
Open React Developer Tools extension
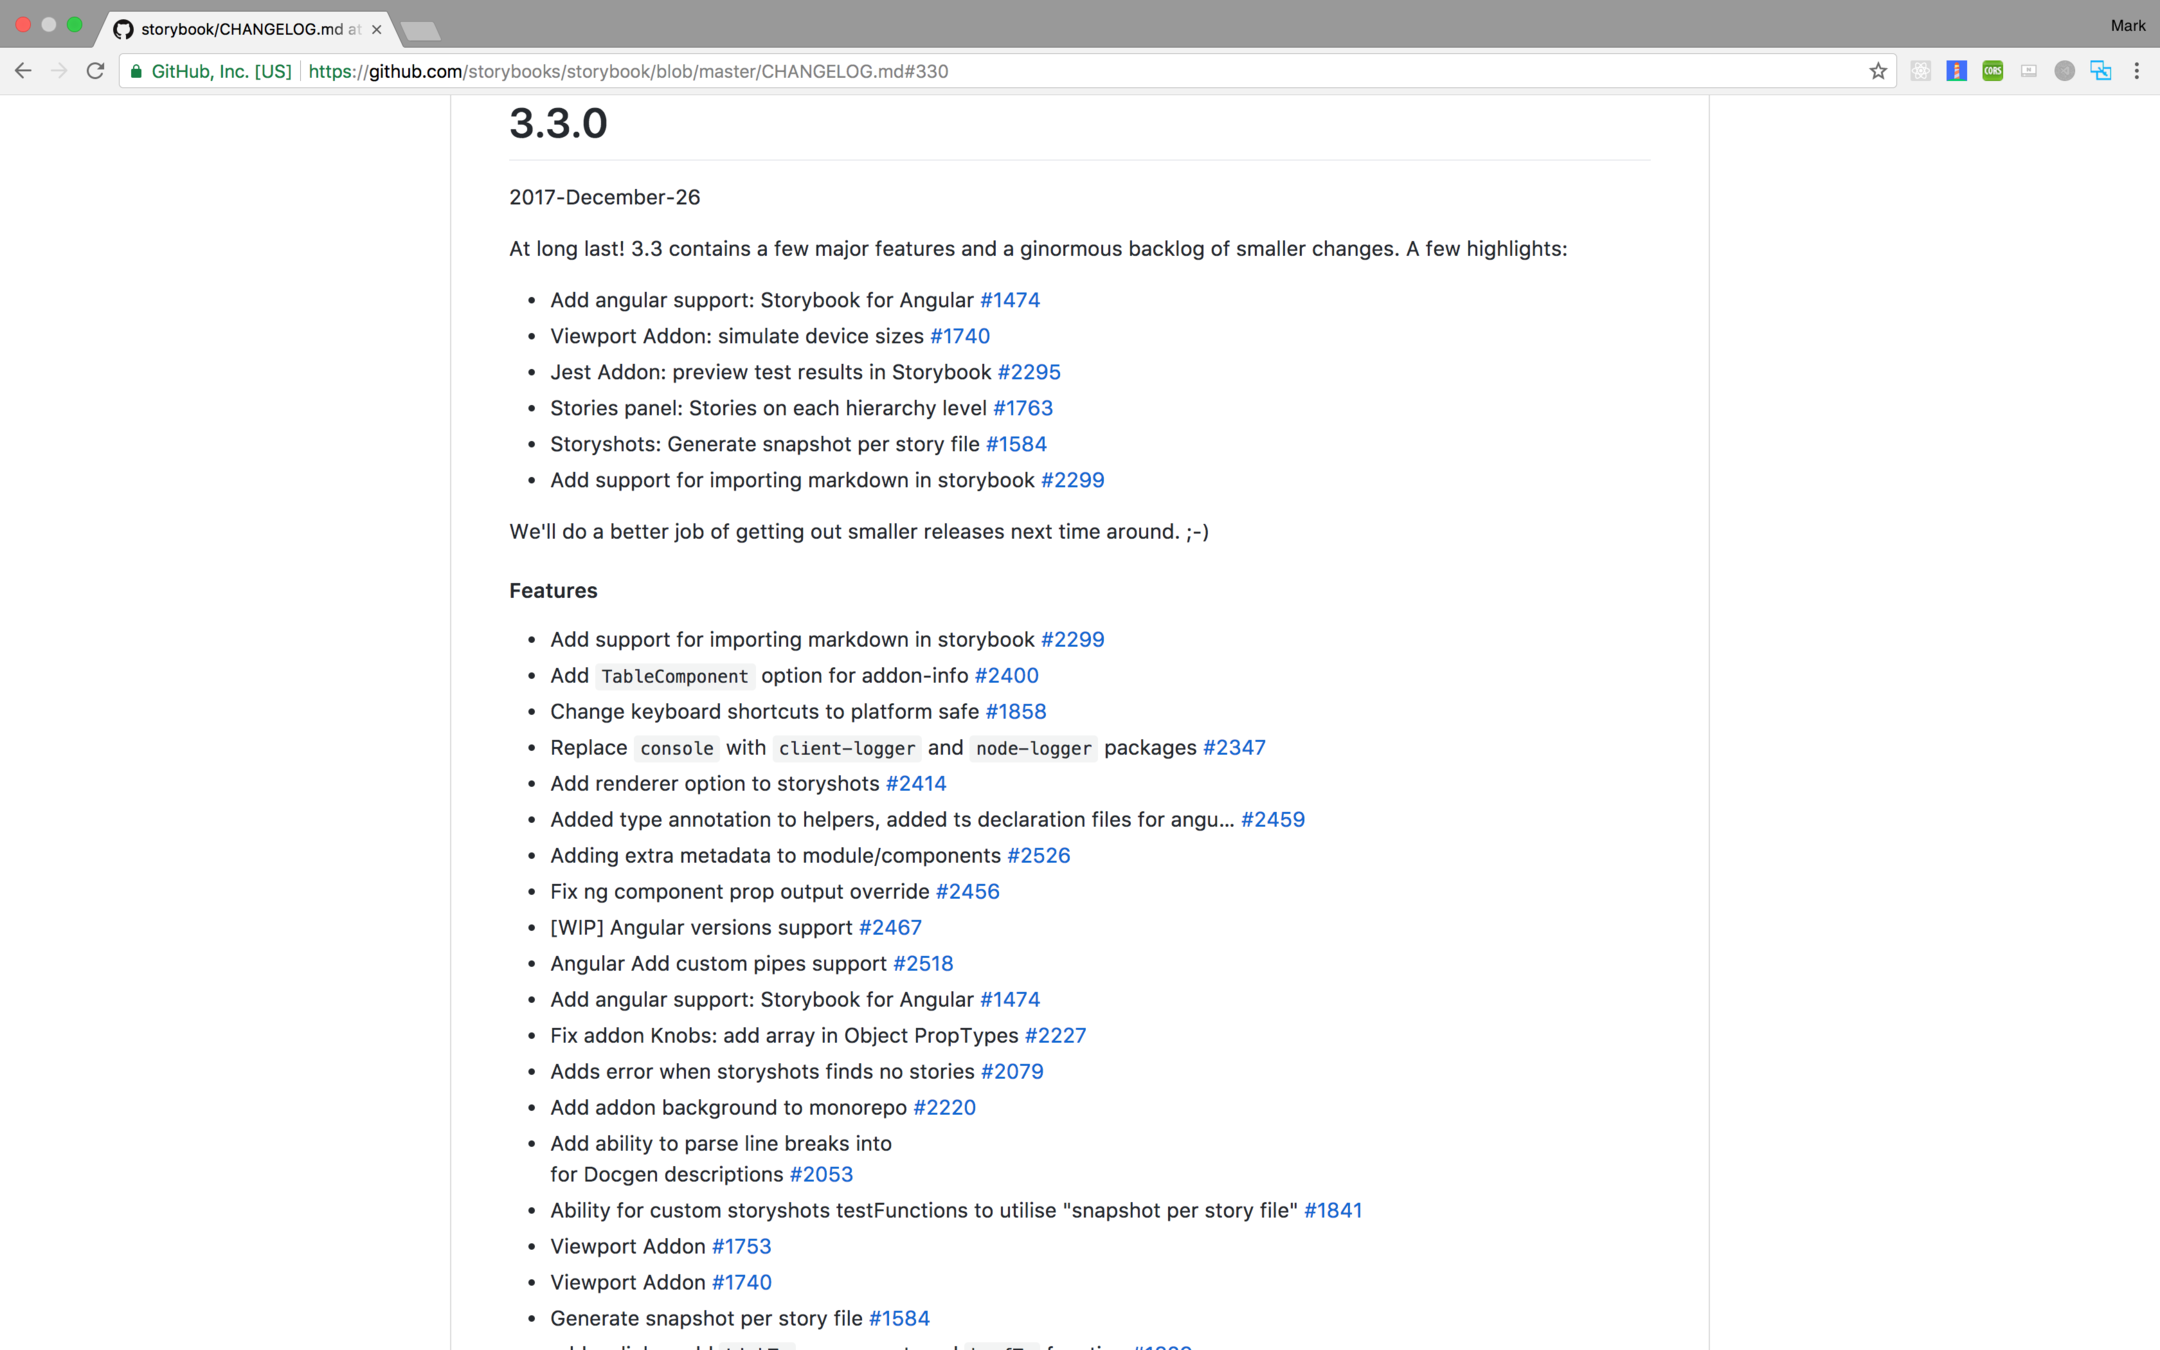click(1920, 71)
